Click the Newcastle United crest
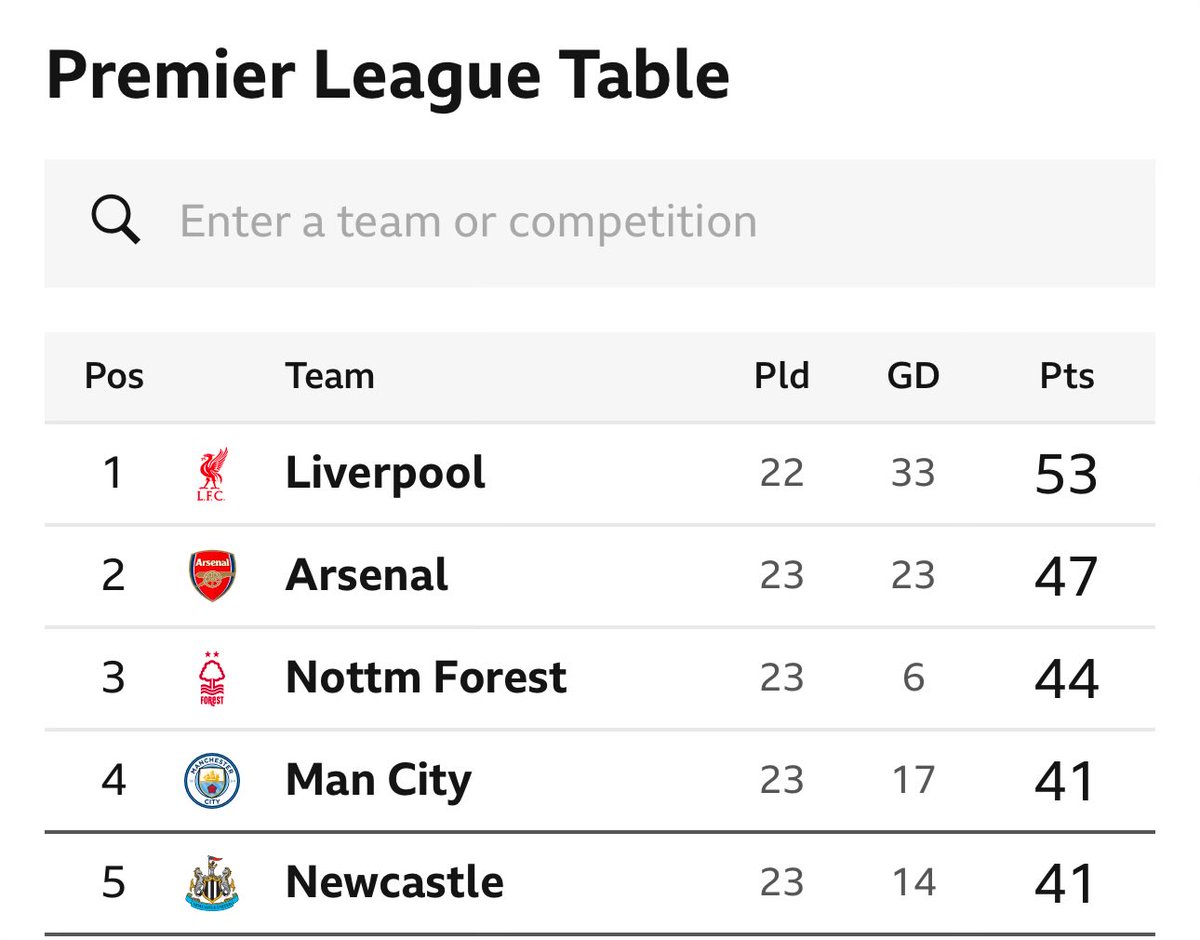The image size is (1200, 940). 212,882
